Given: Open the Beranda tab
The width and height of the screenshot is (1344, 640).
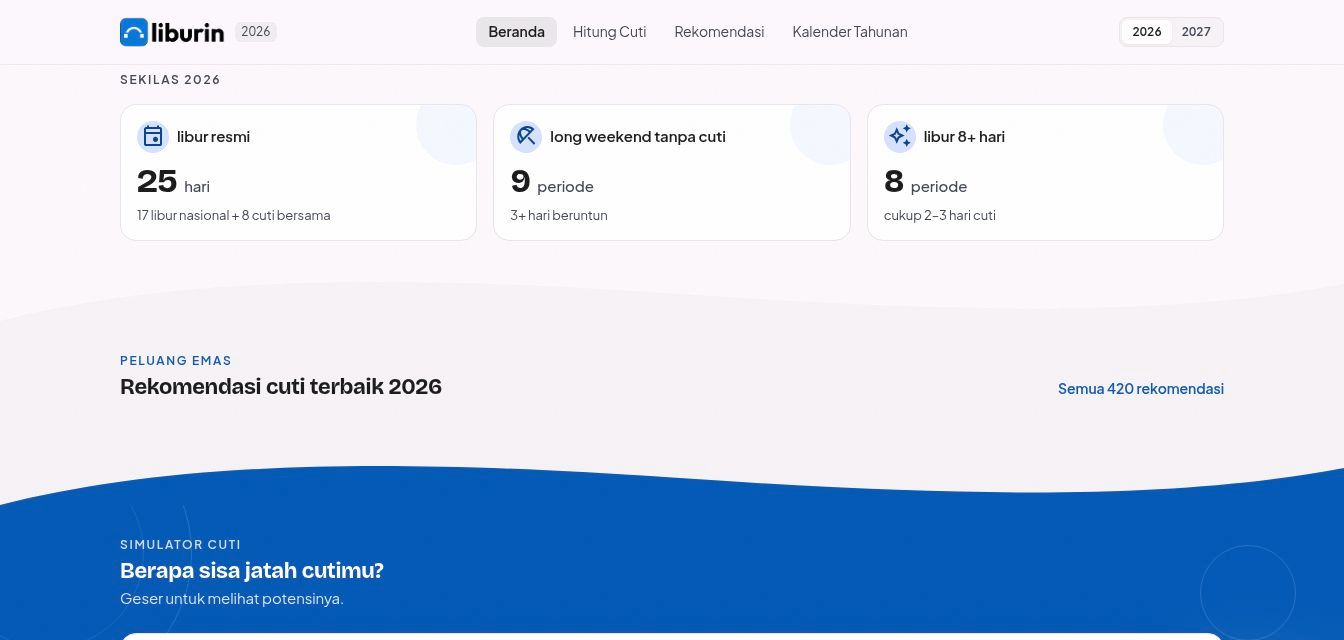Looking at the screenshot, I should coord(516,32).
